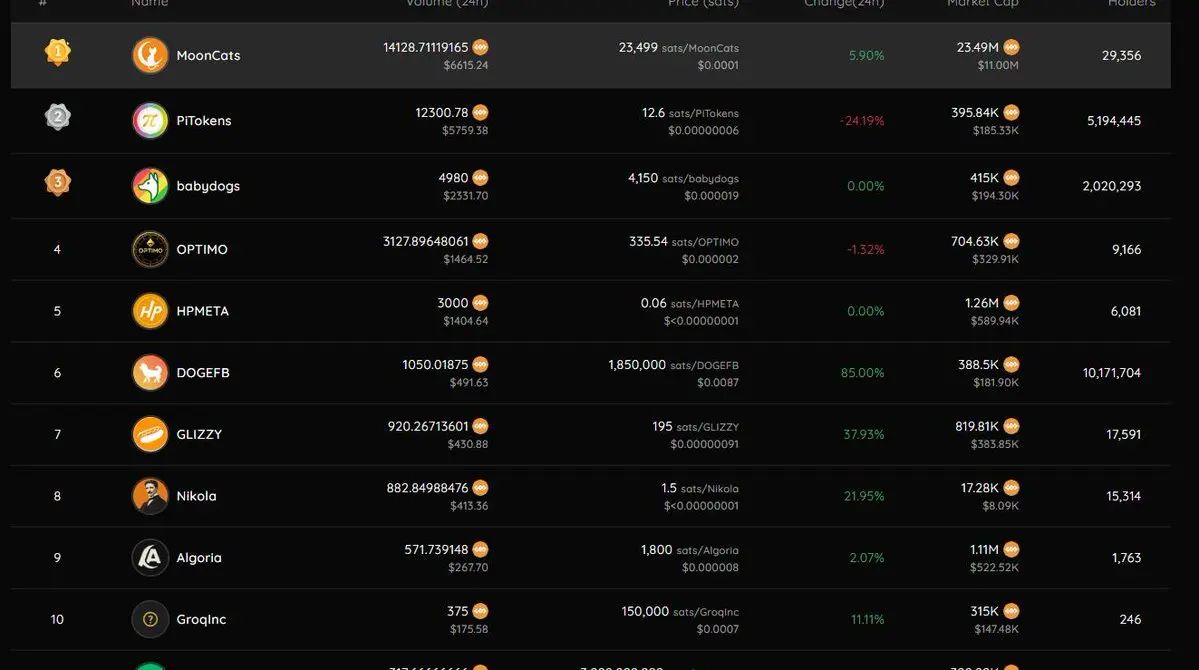Click Nikola holders count 15,314

(1123, 496)
